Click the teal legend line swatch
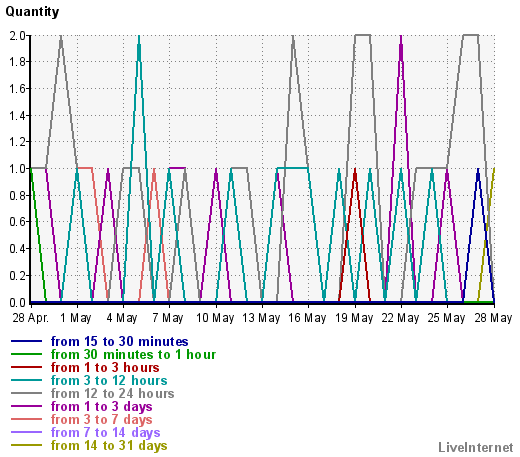Screen dimensions: 520x457 tap(26, 380)
